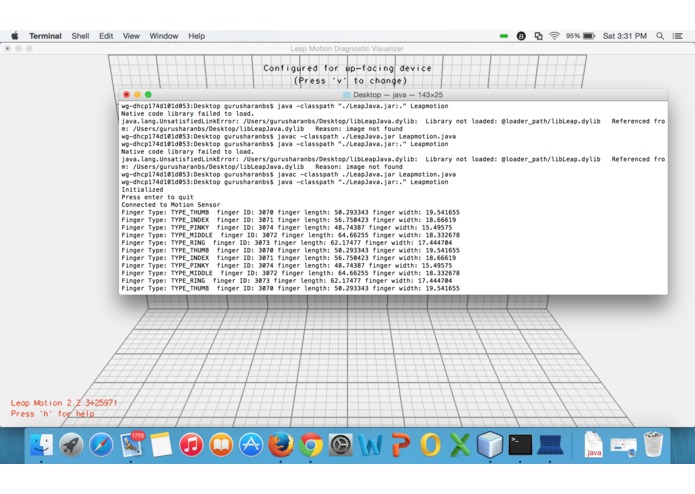Screen dimensions: 695x494
Task: Open the java file in Dock
Action: click(x=593, y=444)
